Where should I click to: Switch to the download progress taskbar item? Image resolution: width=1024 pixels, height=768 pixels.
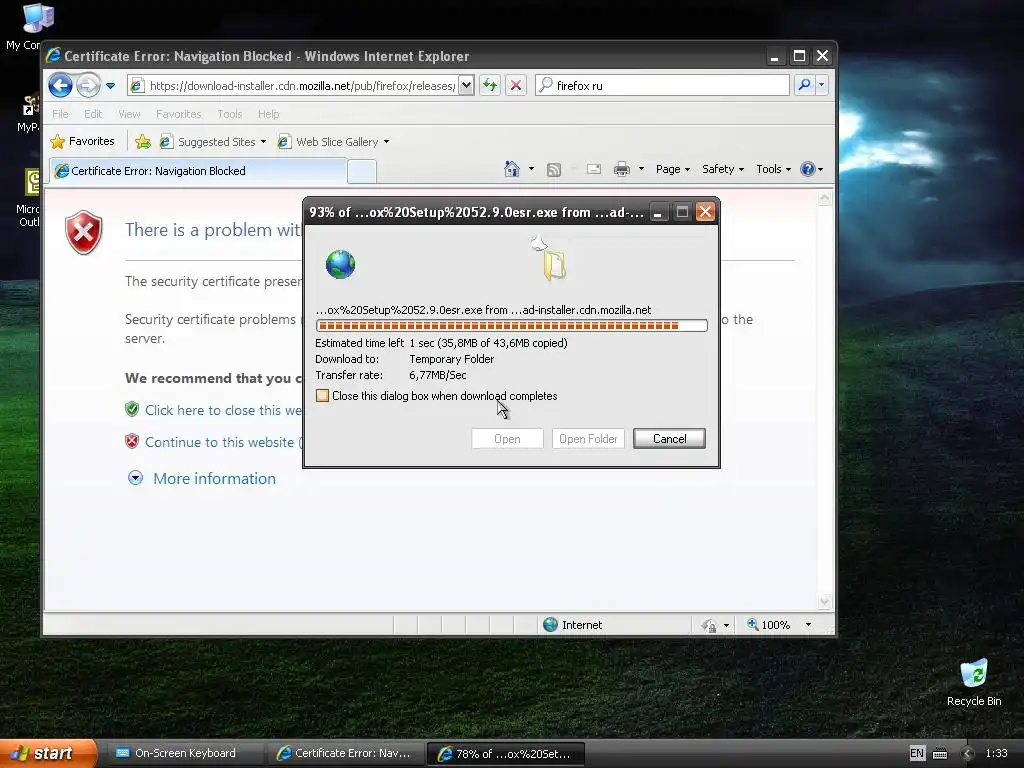[x=505, y=754]
